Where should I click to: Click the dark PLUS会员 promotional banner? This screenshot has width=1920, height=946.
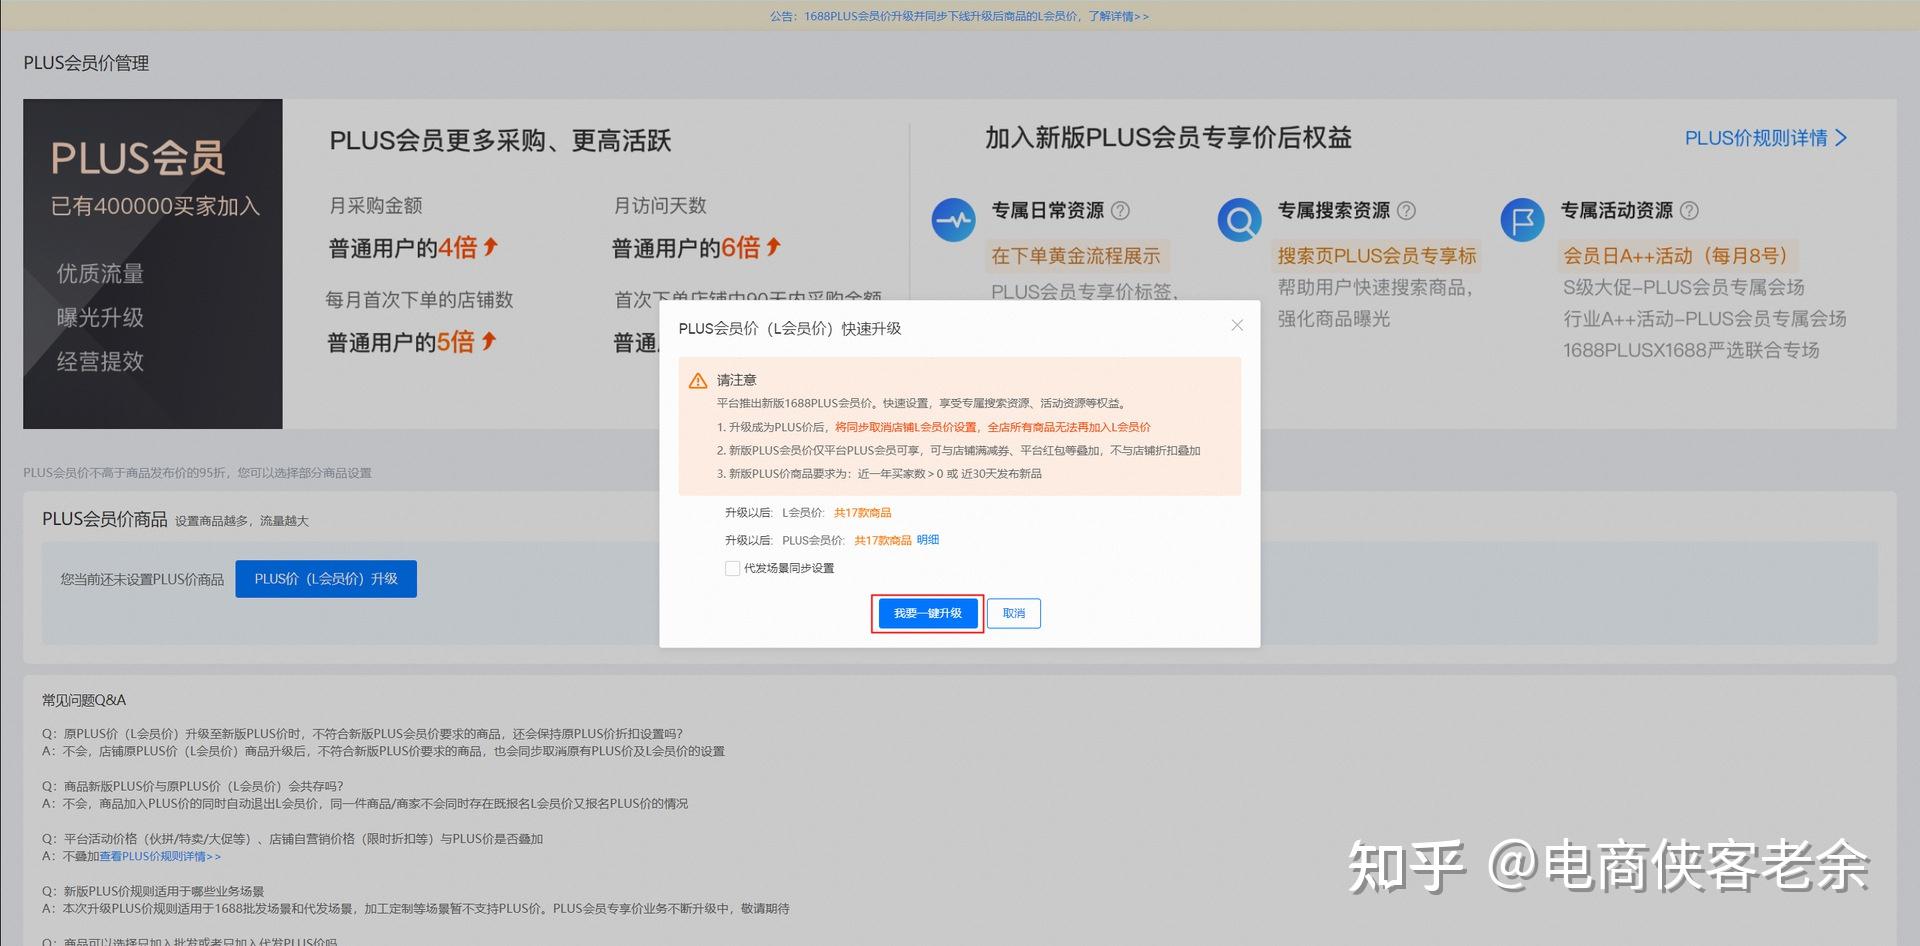coord(152,264)
